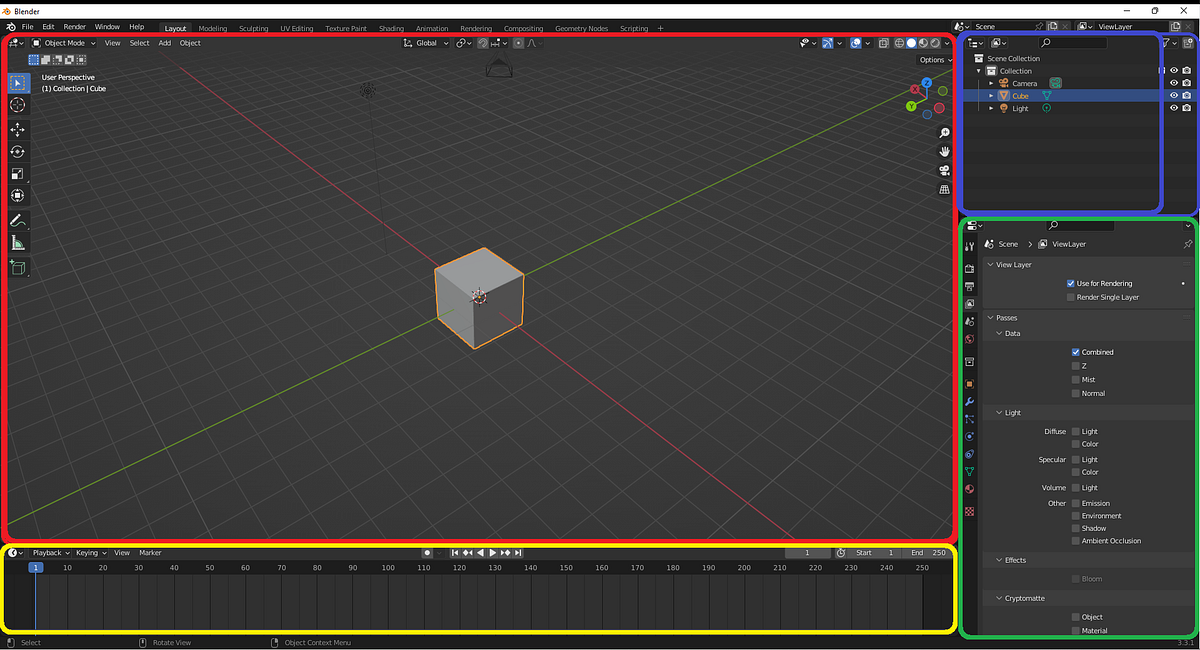Hide the Light object in the outliner
This screenshot has height=650, width=1200.
tap(1173, 107)
